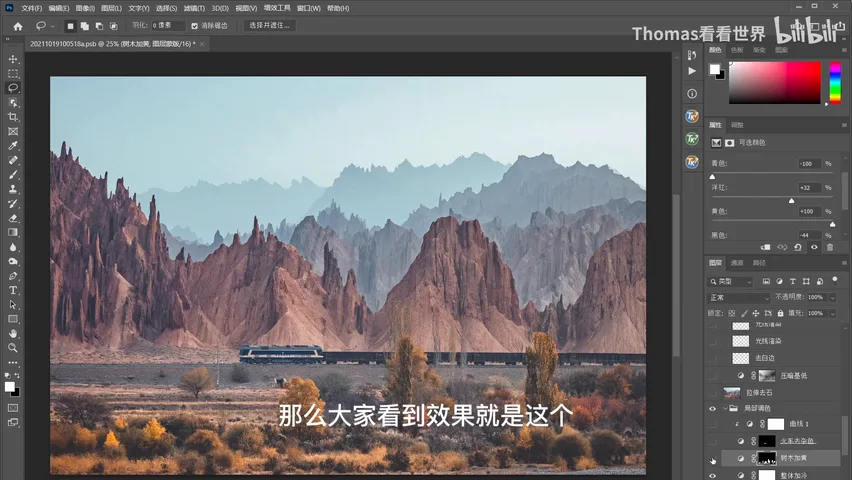The width and height of the screenshot is (852, 480).
Task: Open the layer filter type dropdown
Action: (x=730, y=282)
